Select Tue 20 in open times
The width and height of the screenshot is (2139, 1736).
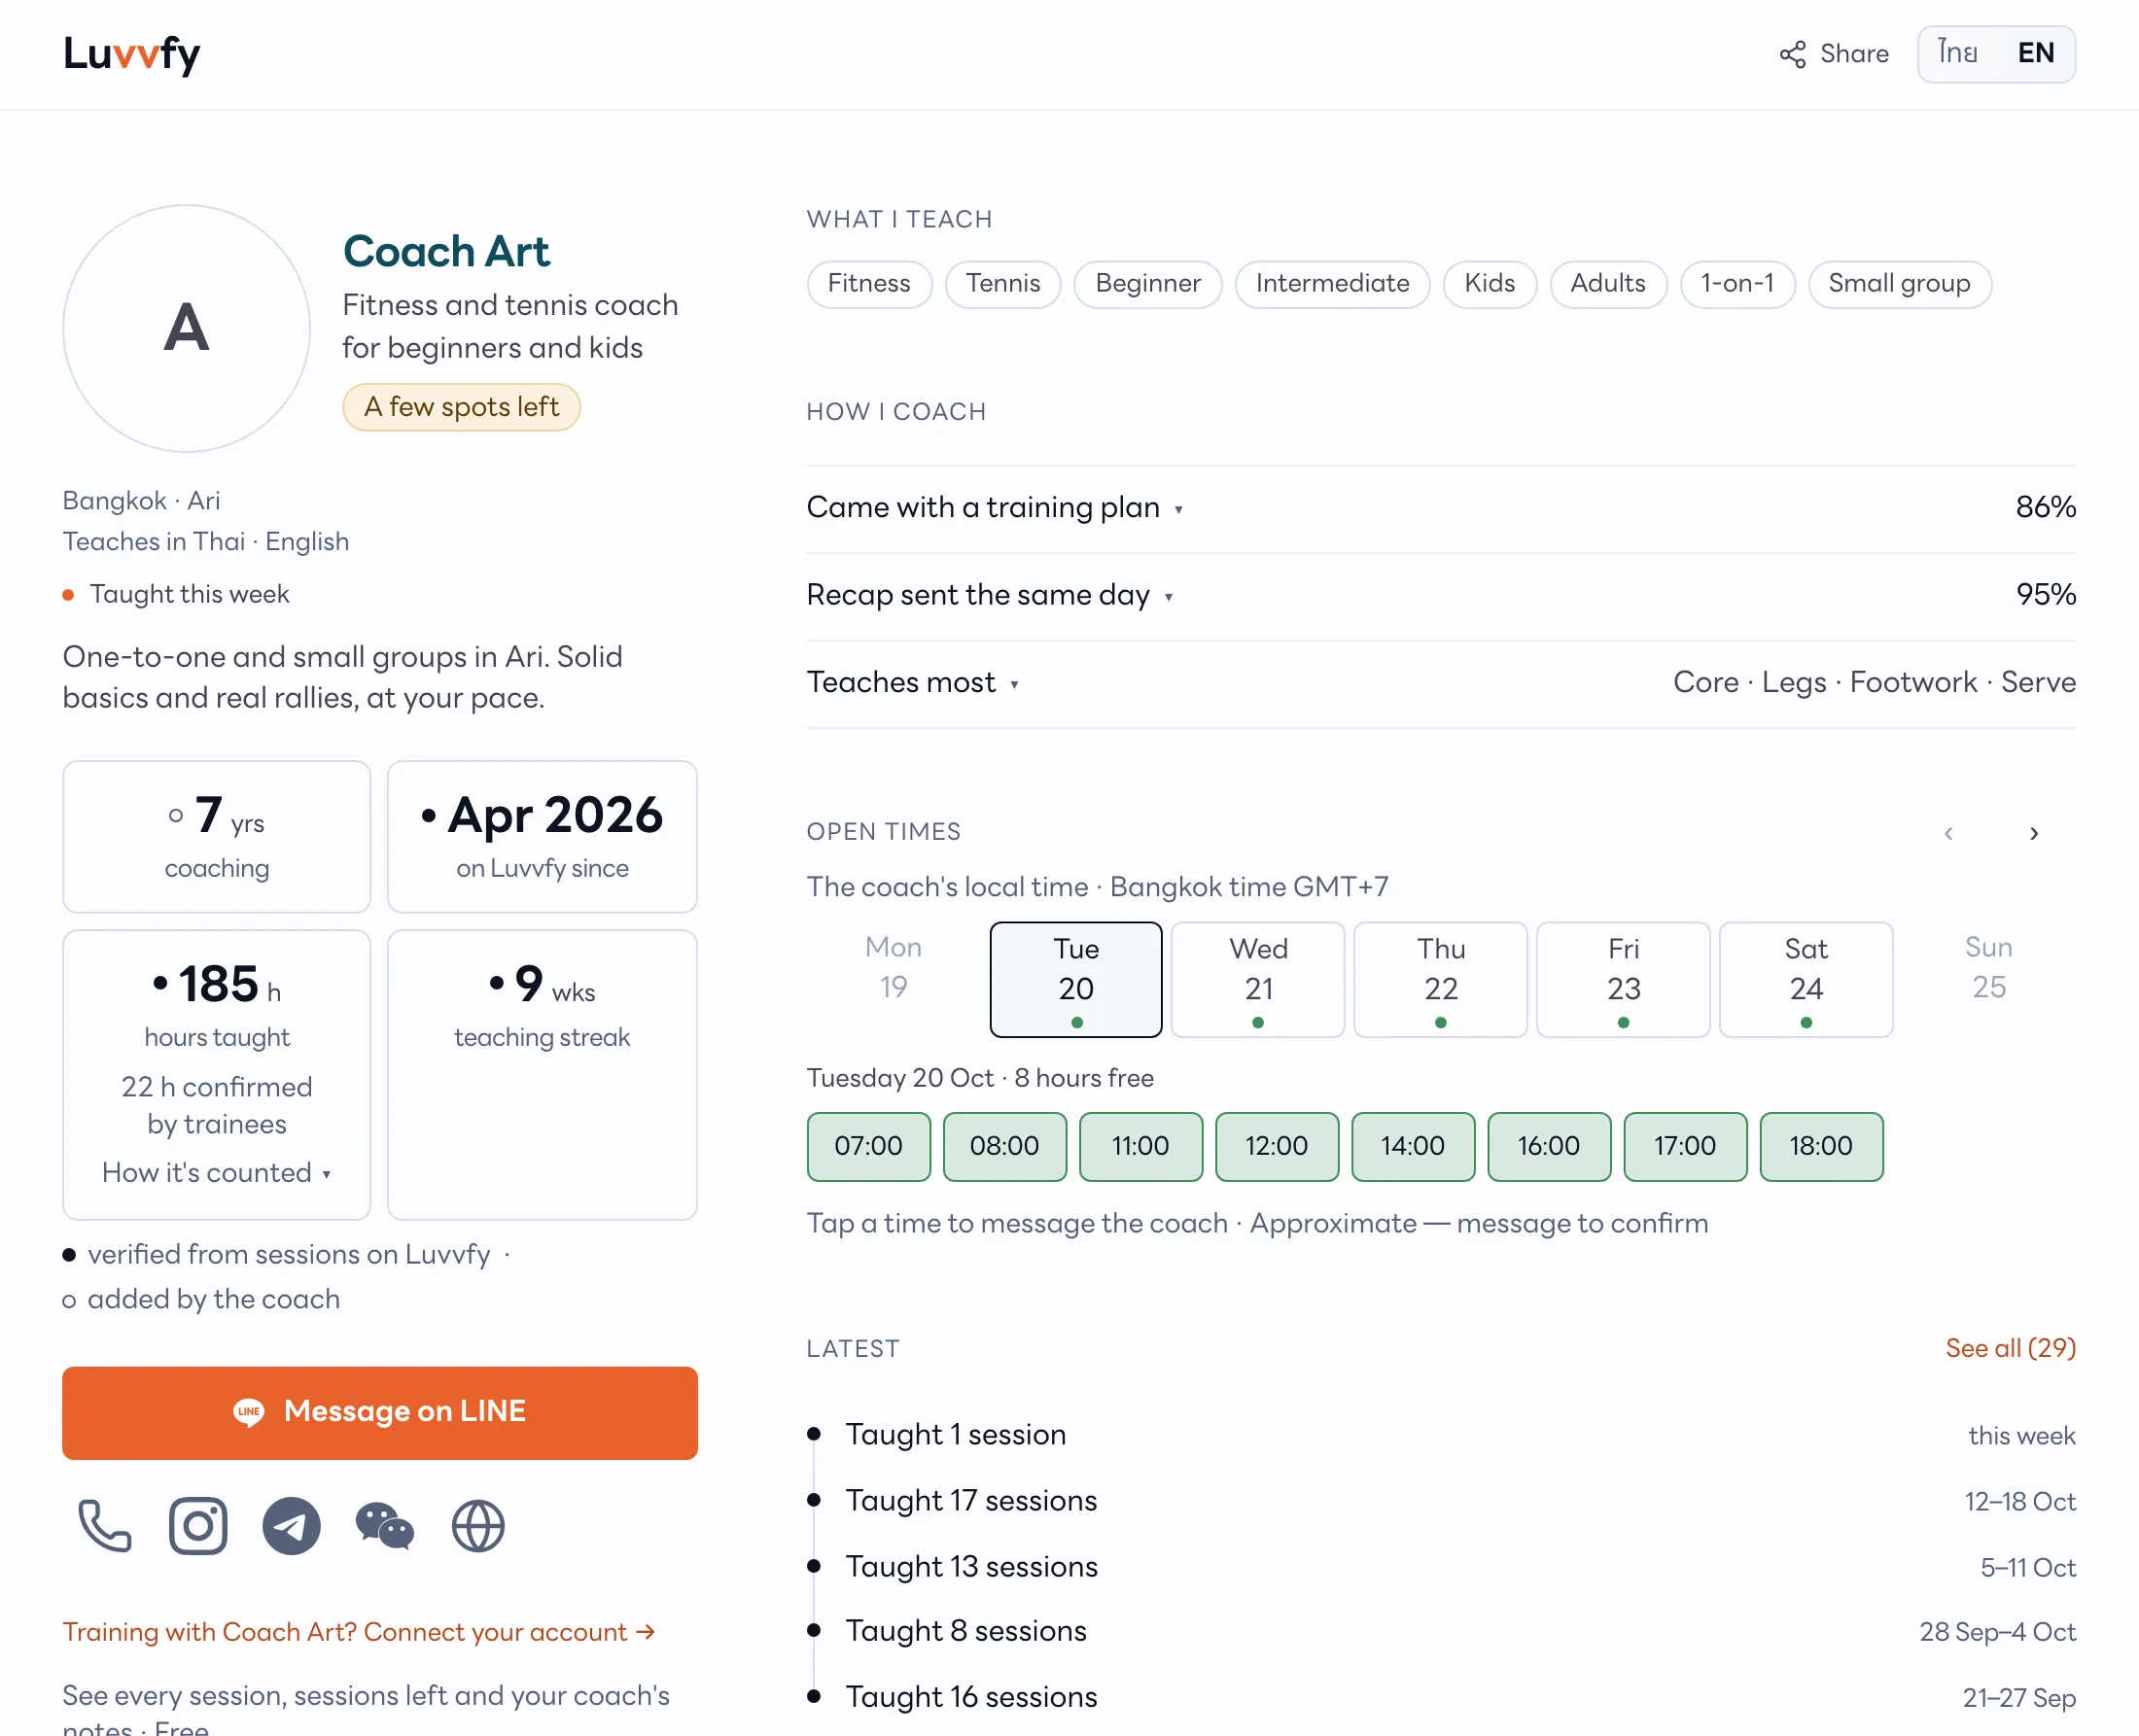click(1076, 979)
